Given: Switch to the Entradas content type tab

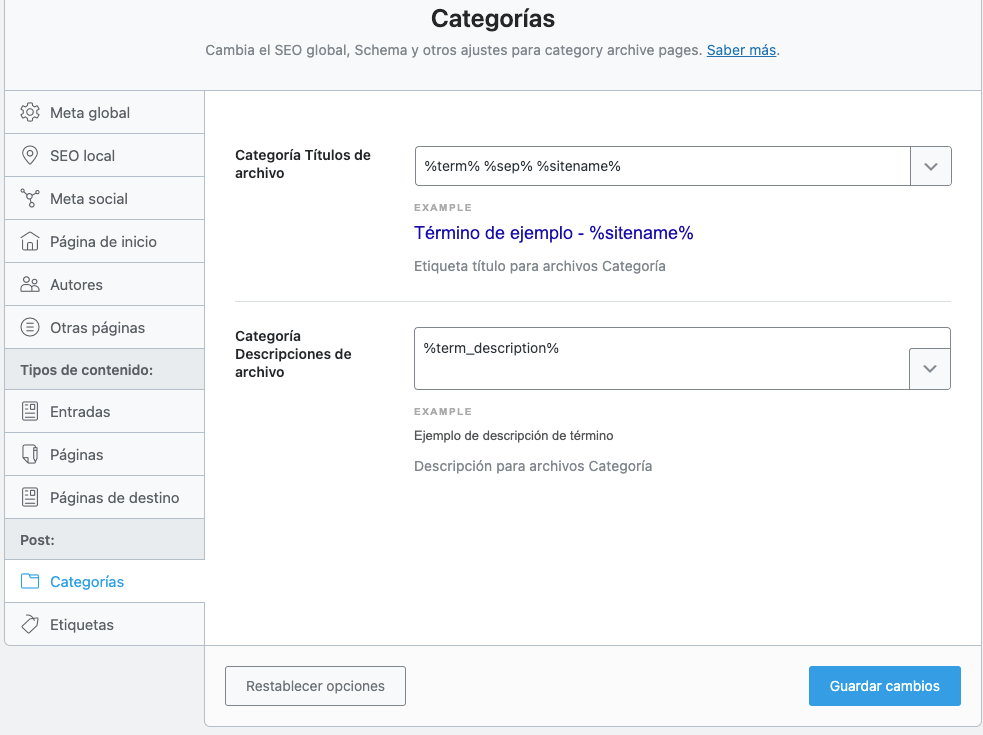Looking at the screenshot, I should click(105, 411).
